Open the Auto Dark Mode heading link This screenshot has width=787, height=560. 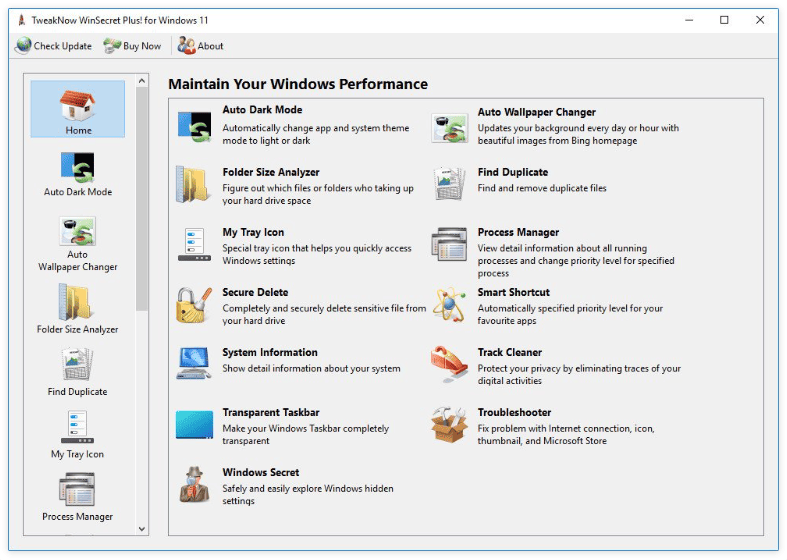263,109
